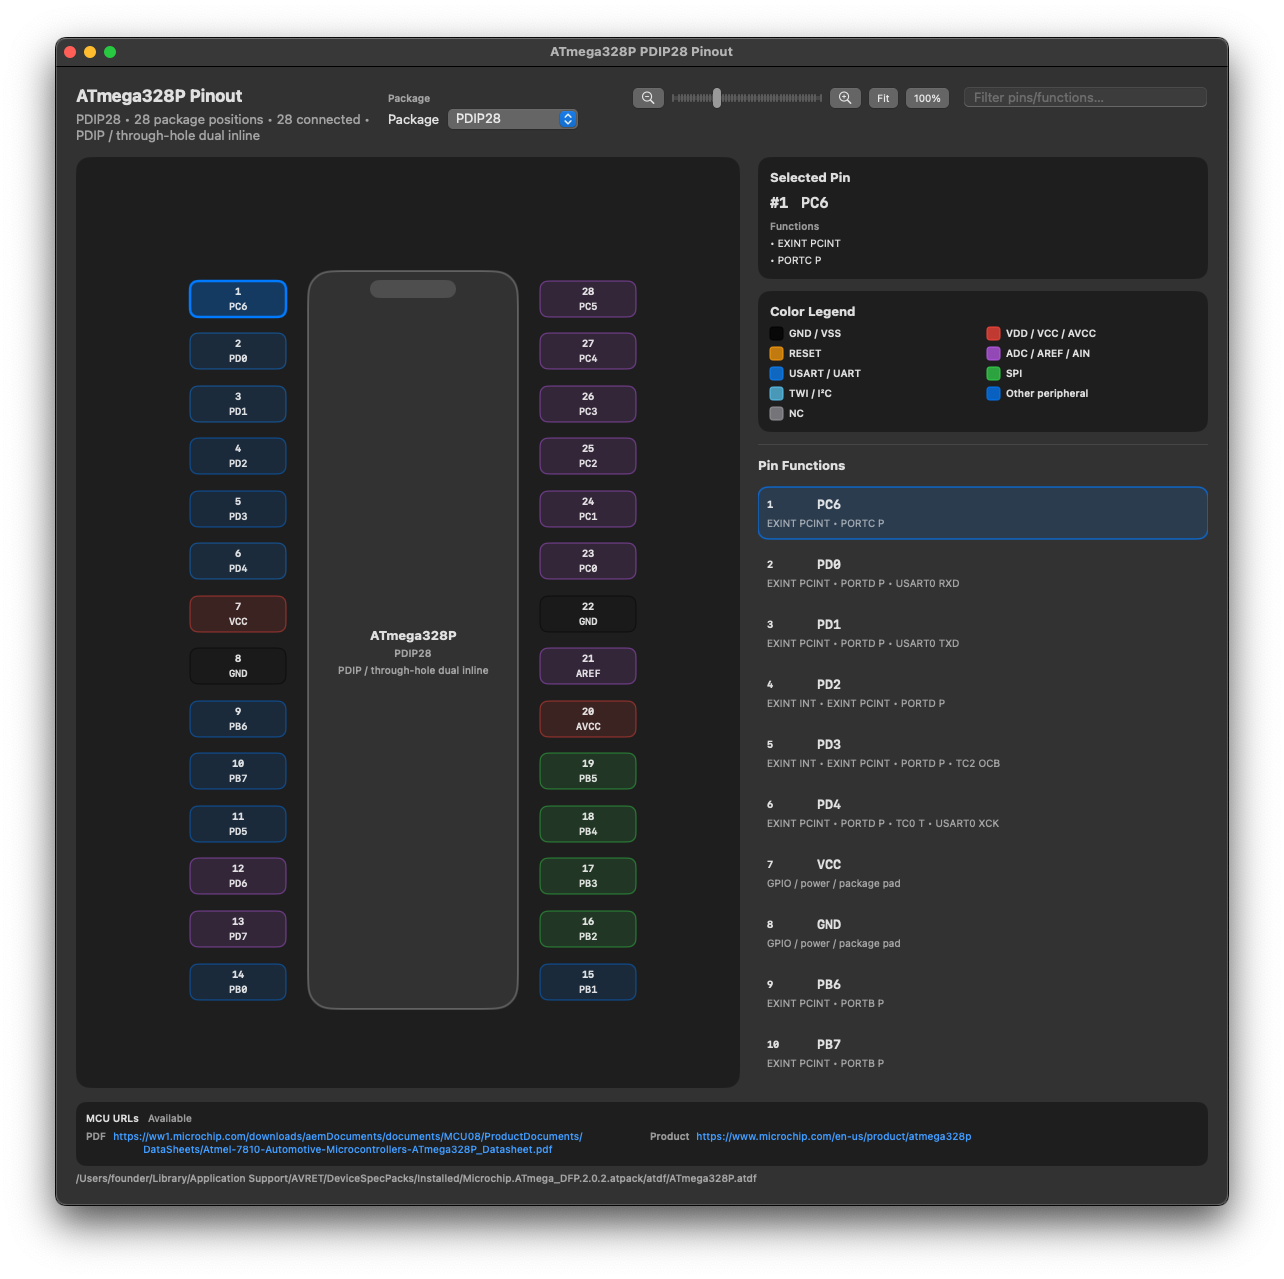Select PD1 row in Pin Functions list
The width and height of the screenshot is (1284, 1279).
pos(982,633)
